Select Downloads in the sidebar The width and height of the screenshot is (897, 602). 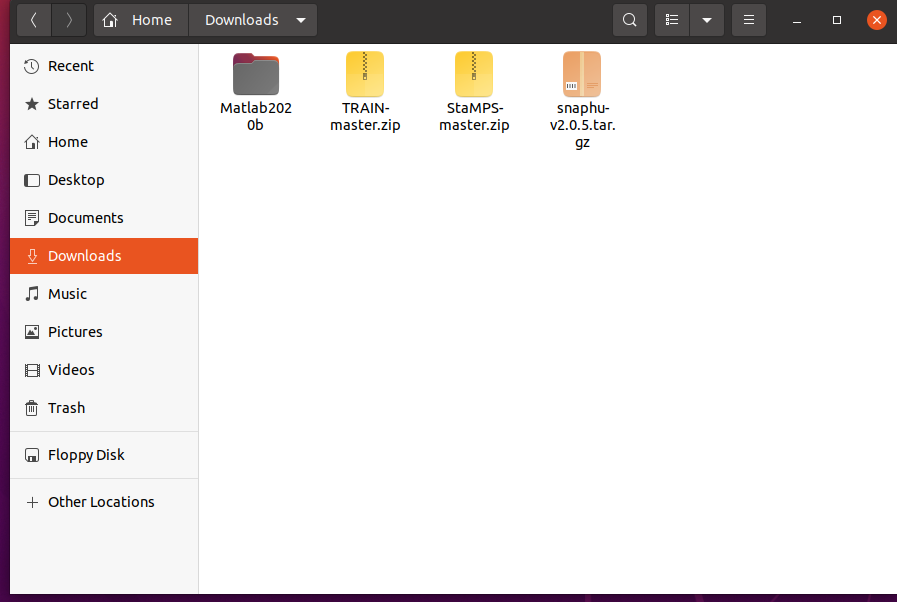point(104,256)
